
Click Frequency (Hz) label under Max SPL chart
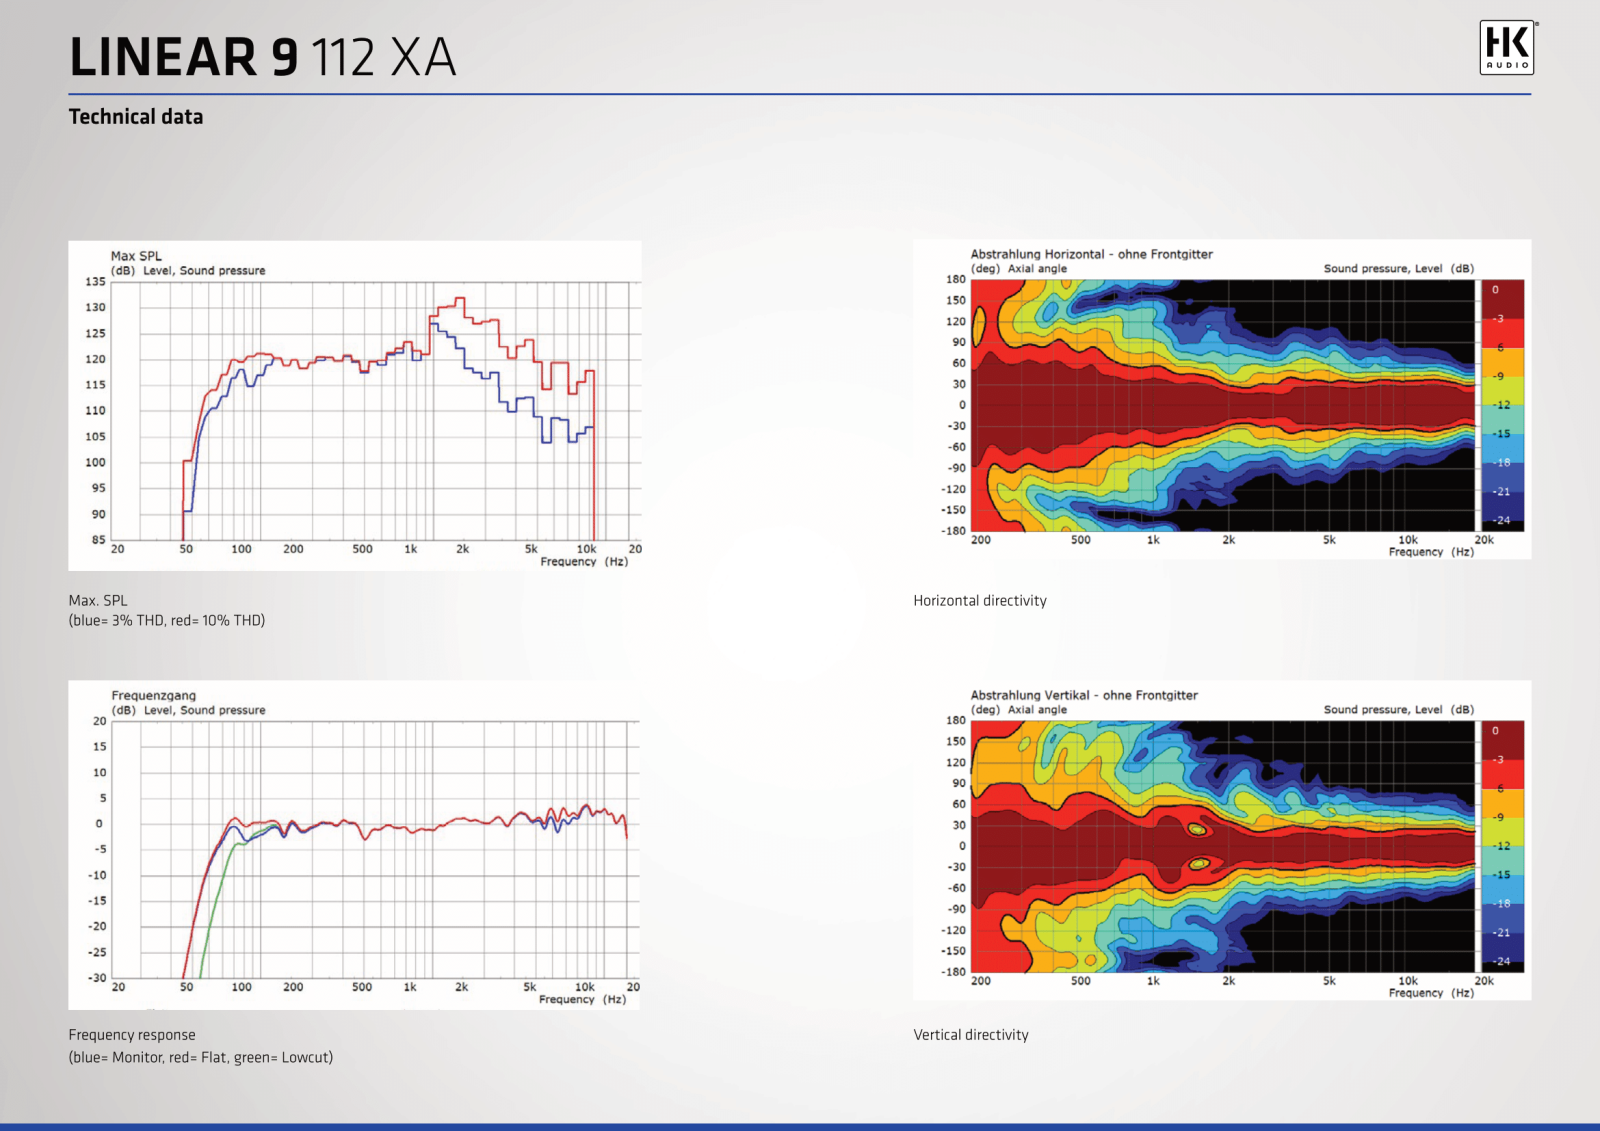coord(584,562)
